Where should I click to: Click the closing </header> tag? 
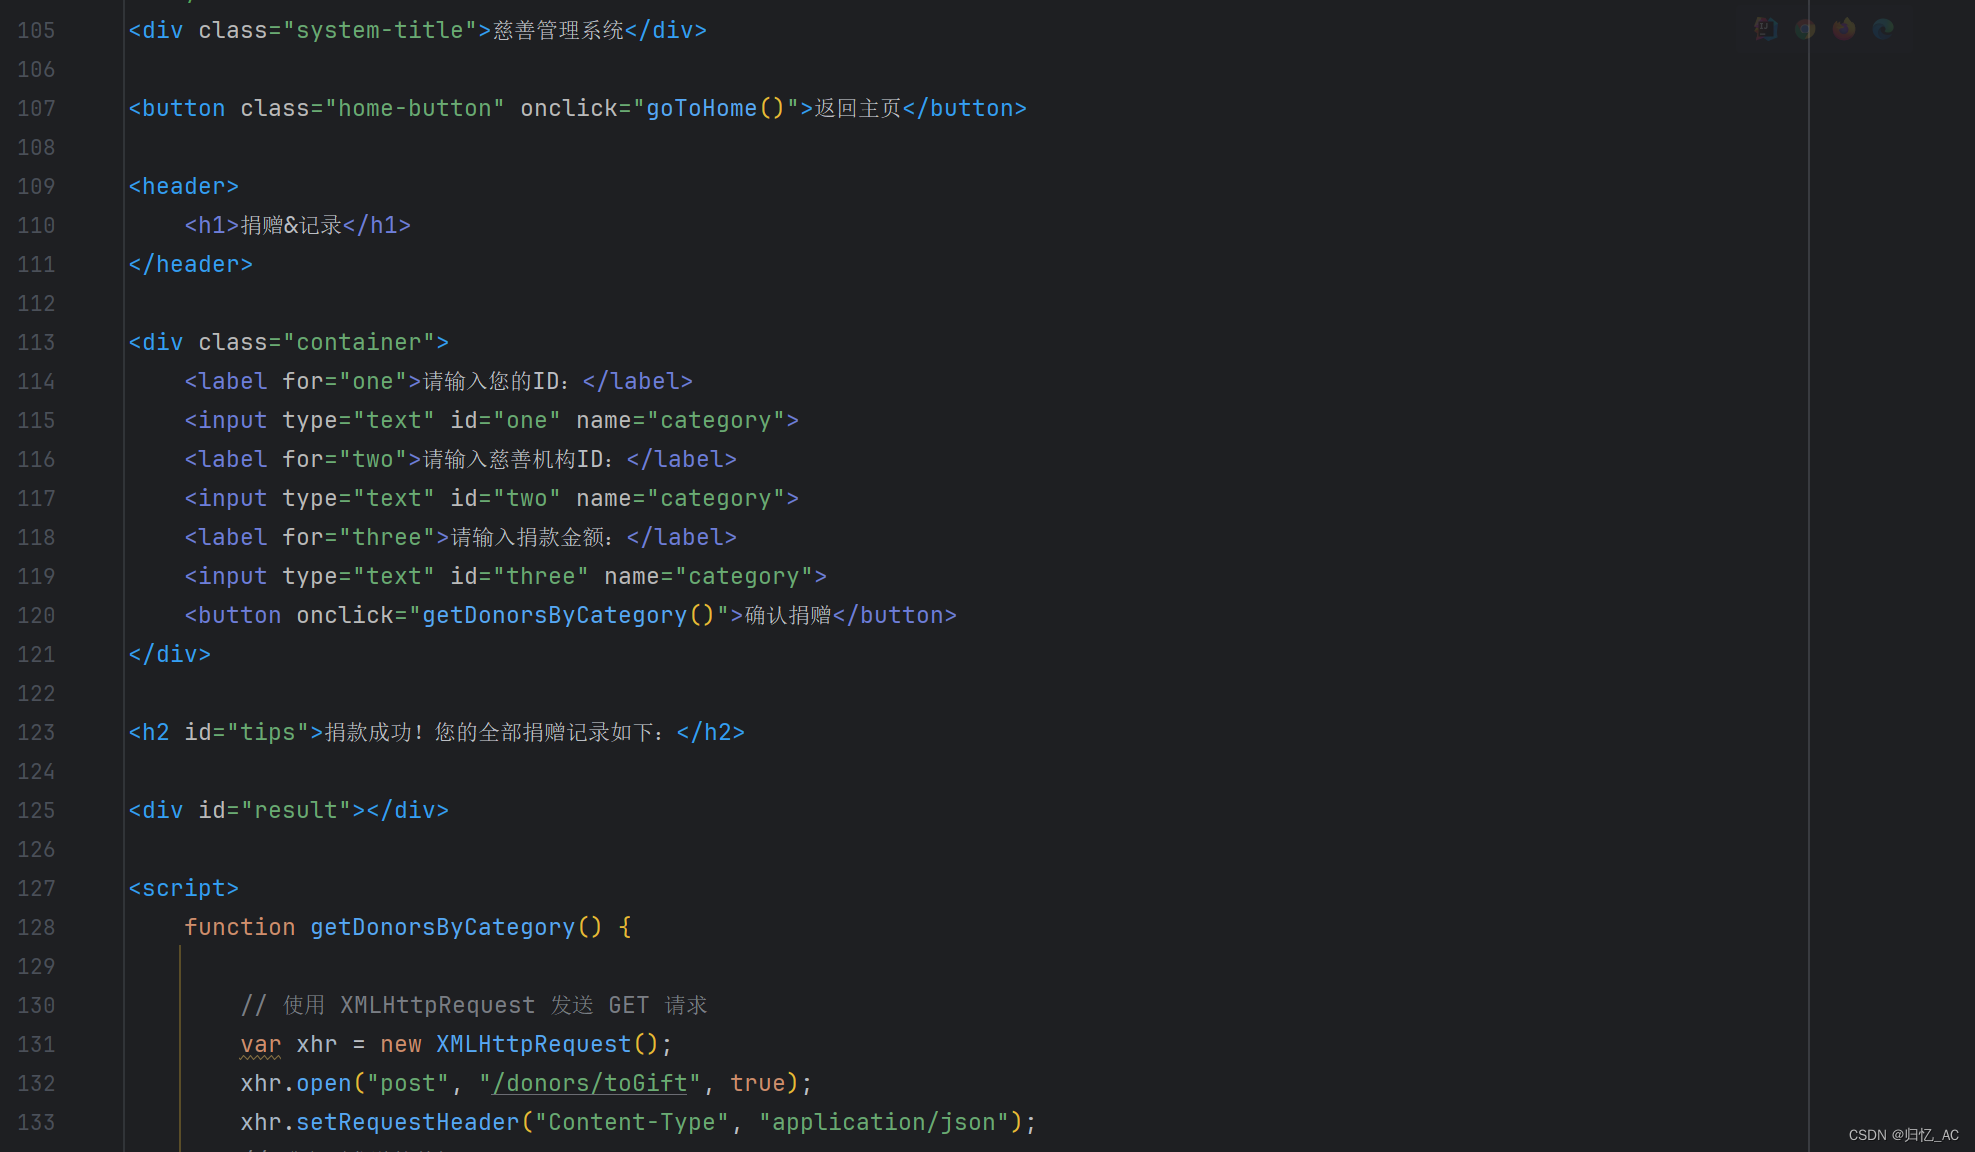click(191, 264)
